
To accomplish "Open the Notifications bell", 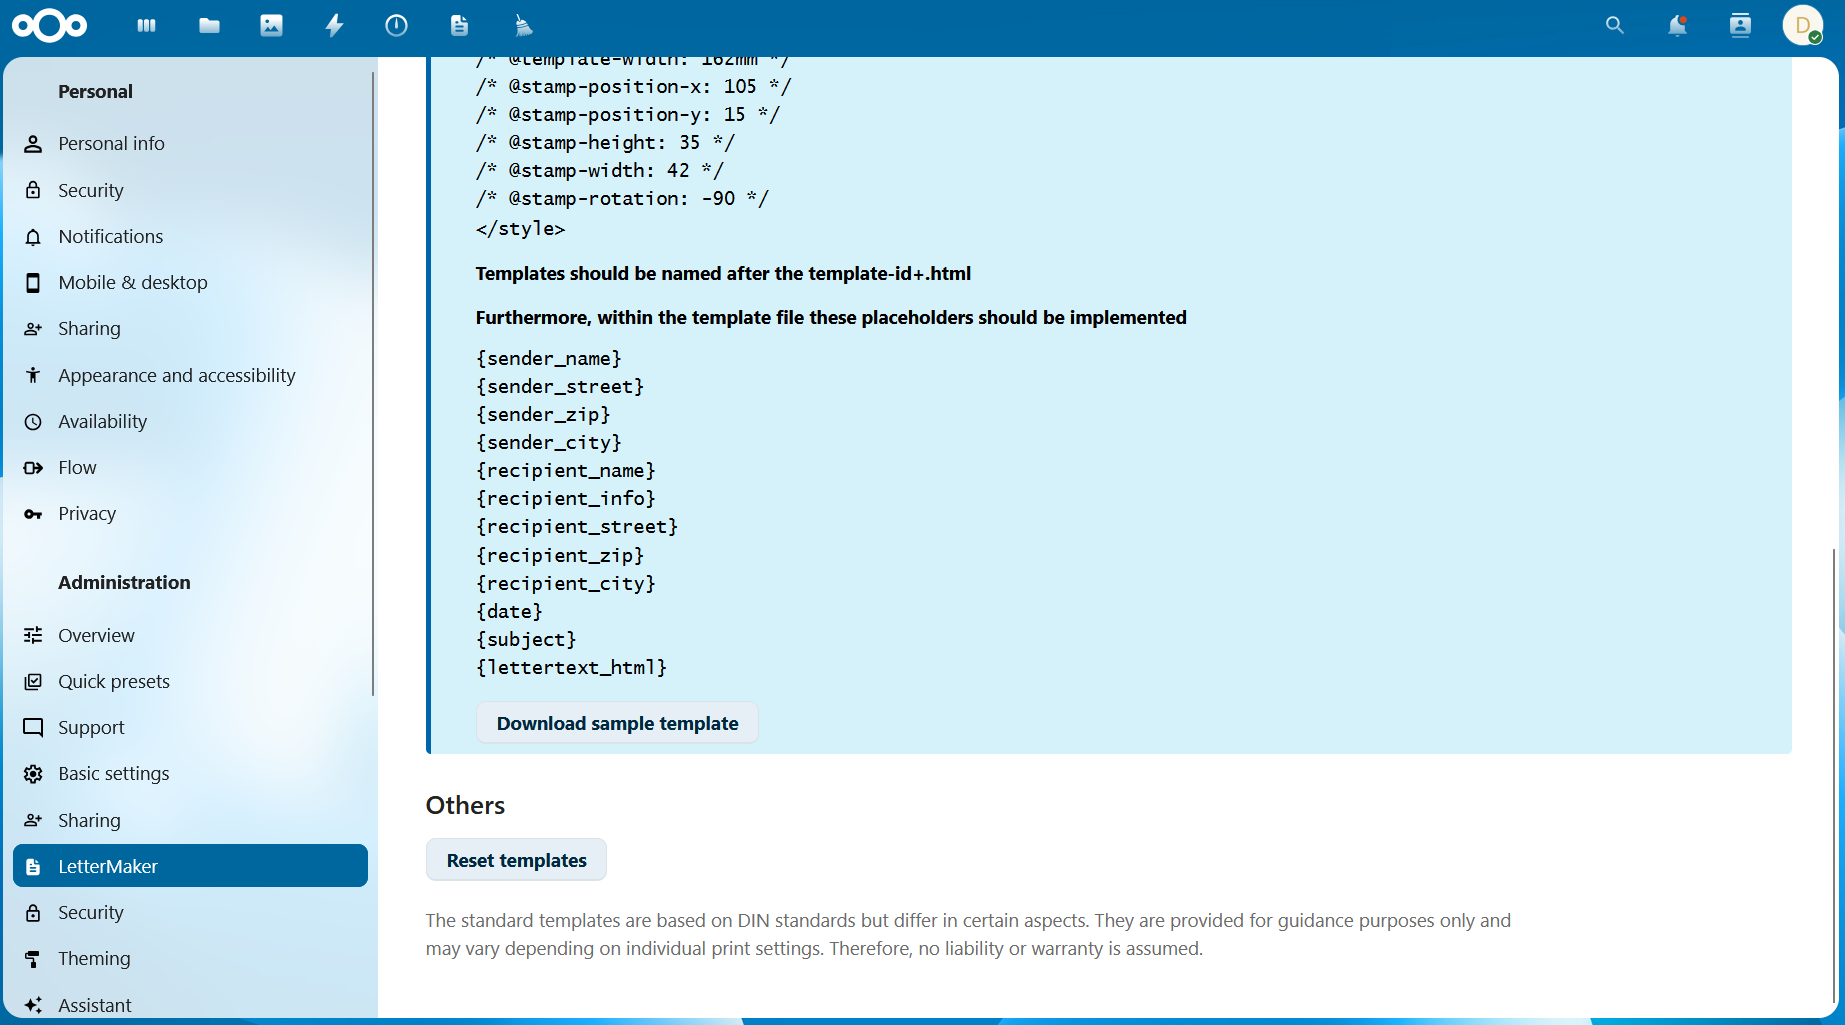I will coord(1676,25).
